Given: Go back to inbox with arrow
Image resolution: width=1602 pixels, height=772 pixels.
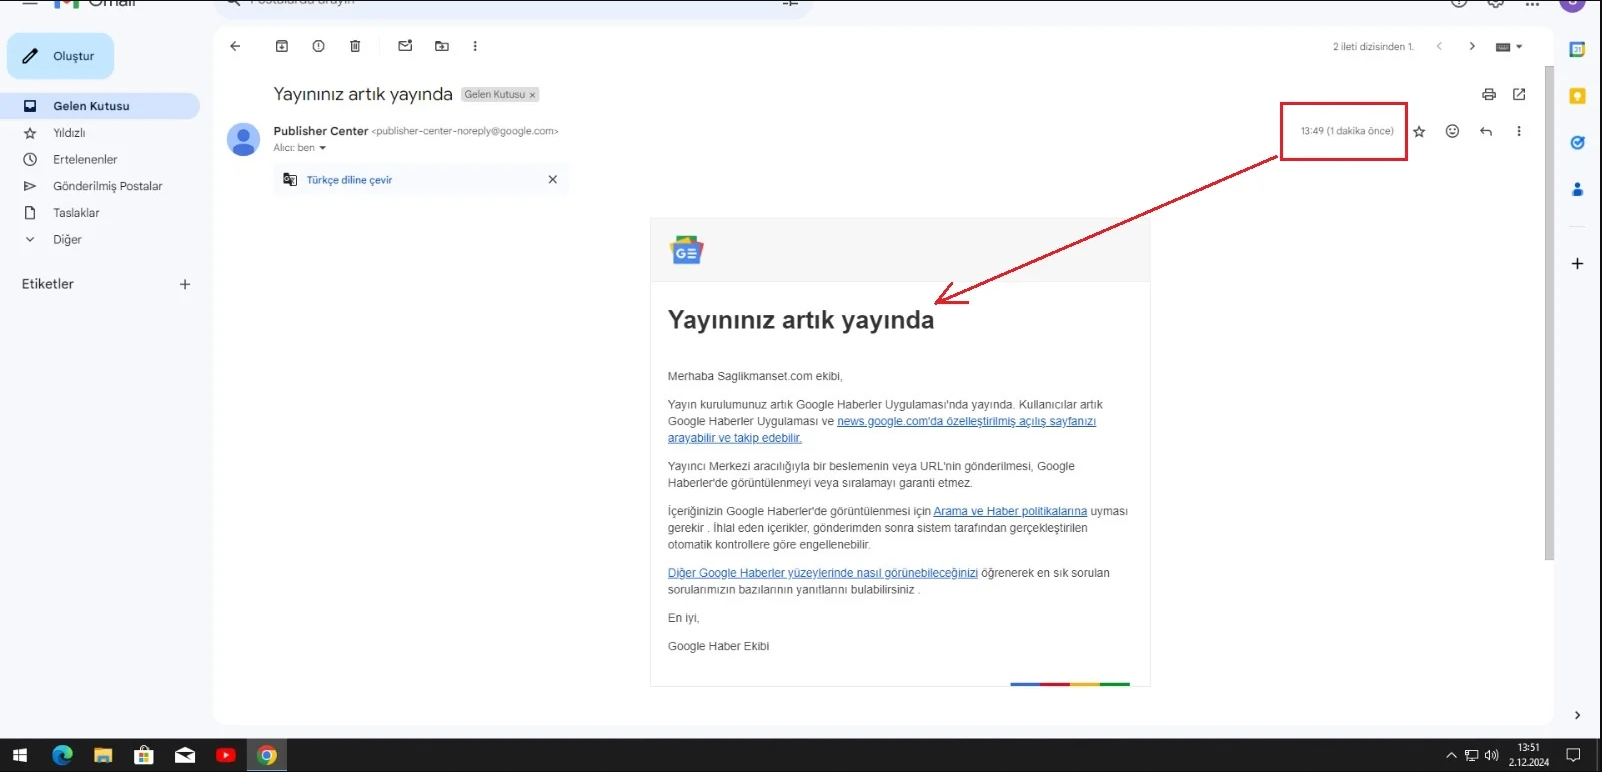Looking at the screenshot, I should coord(235,46).
